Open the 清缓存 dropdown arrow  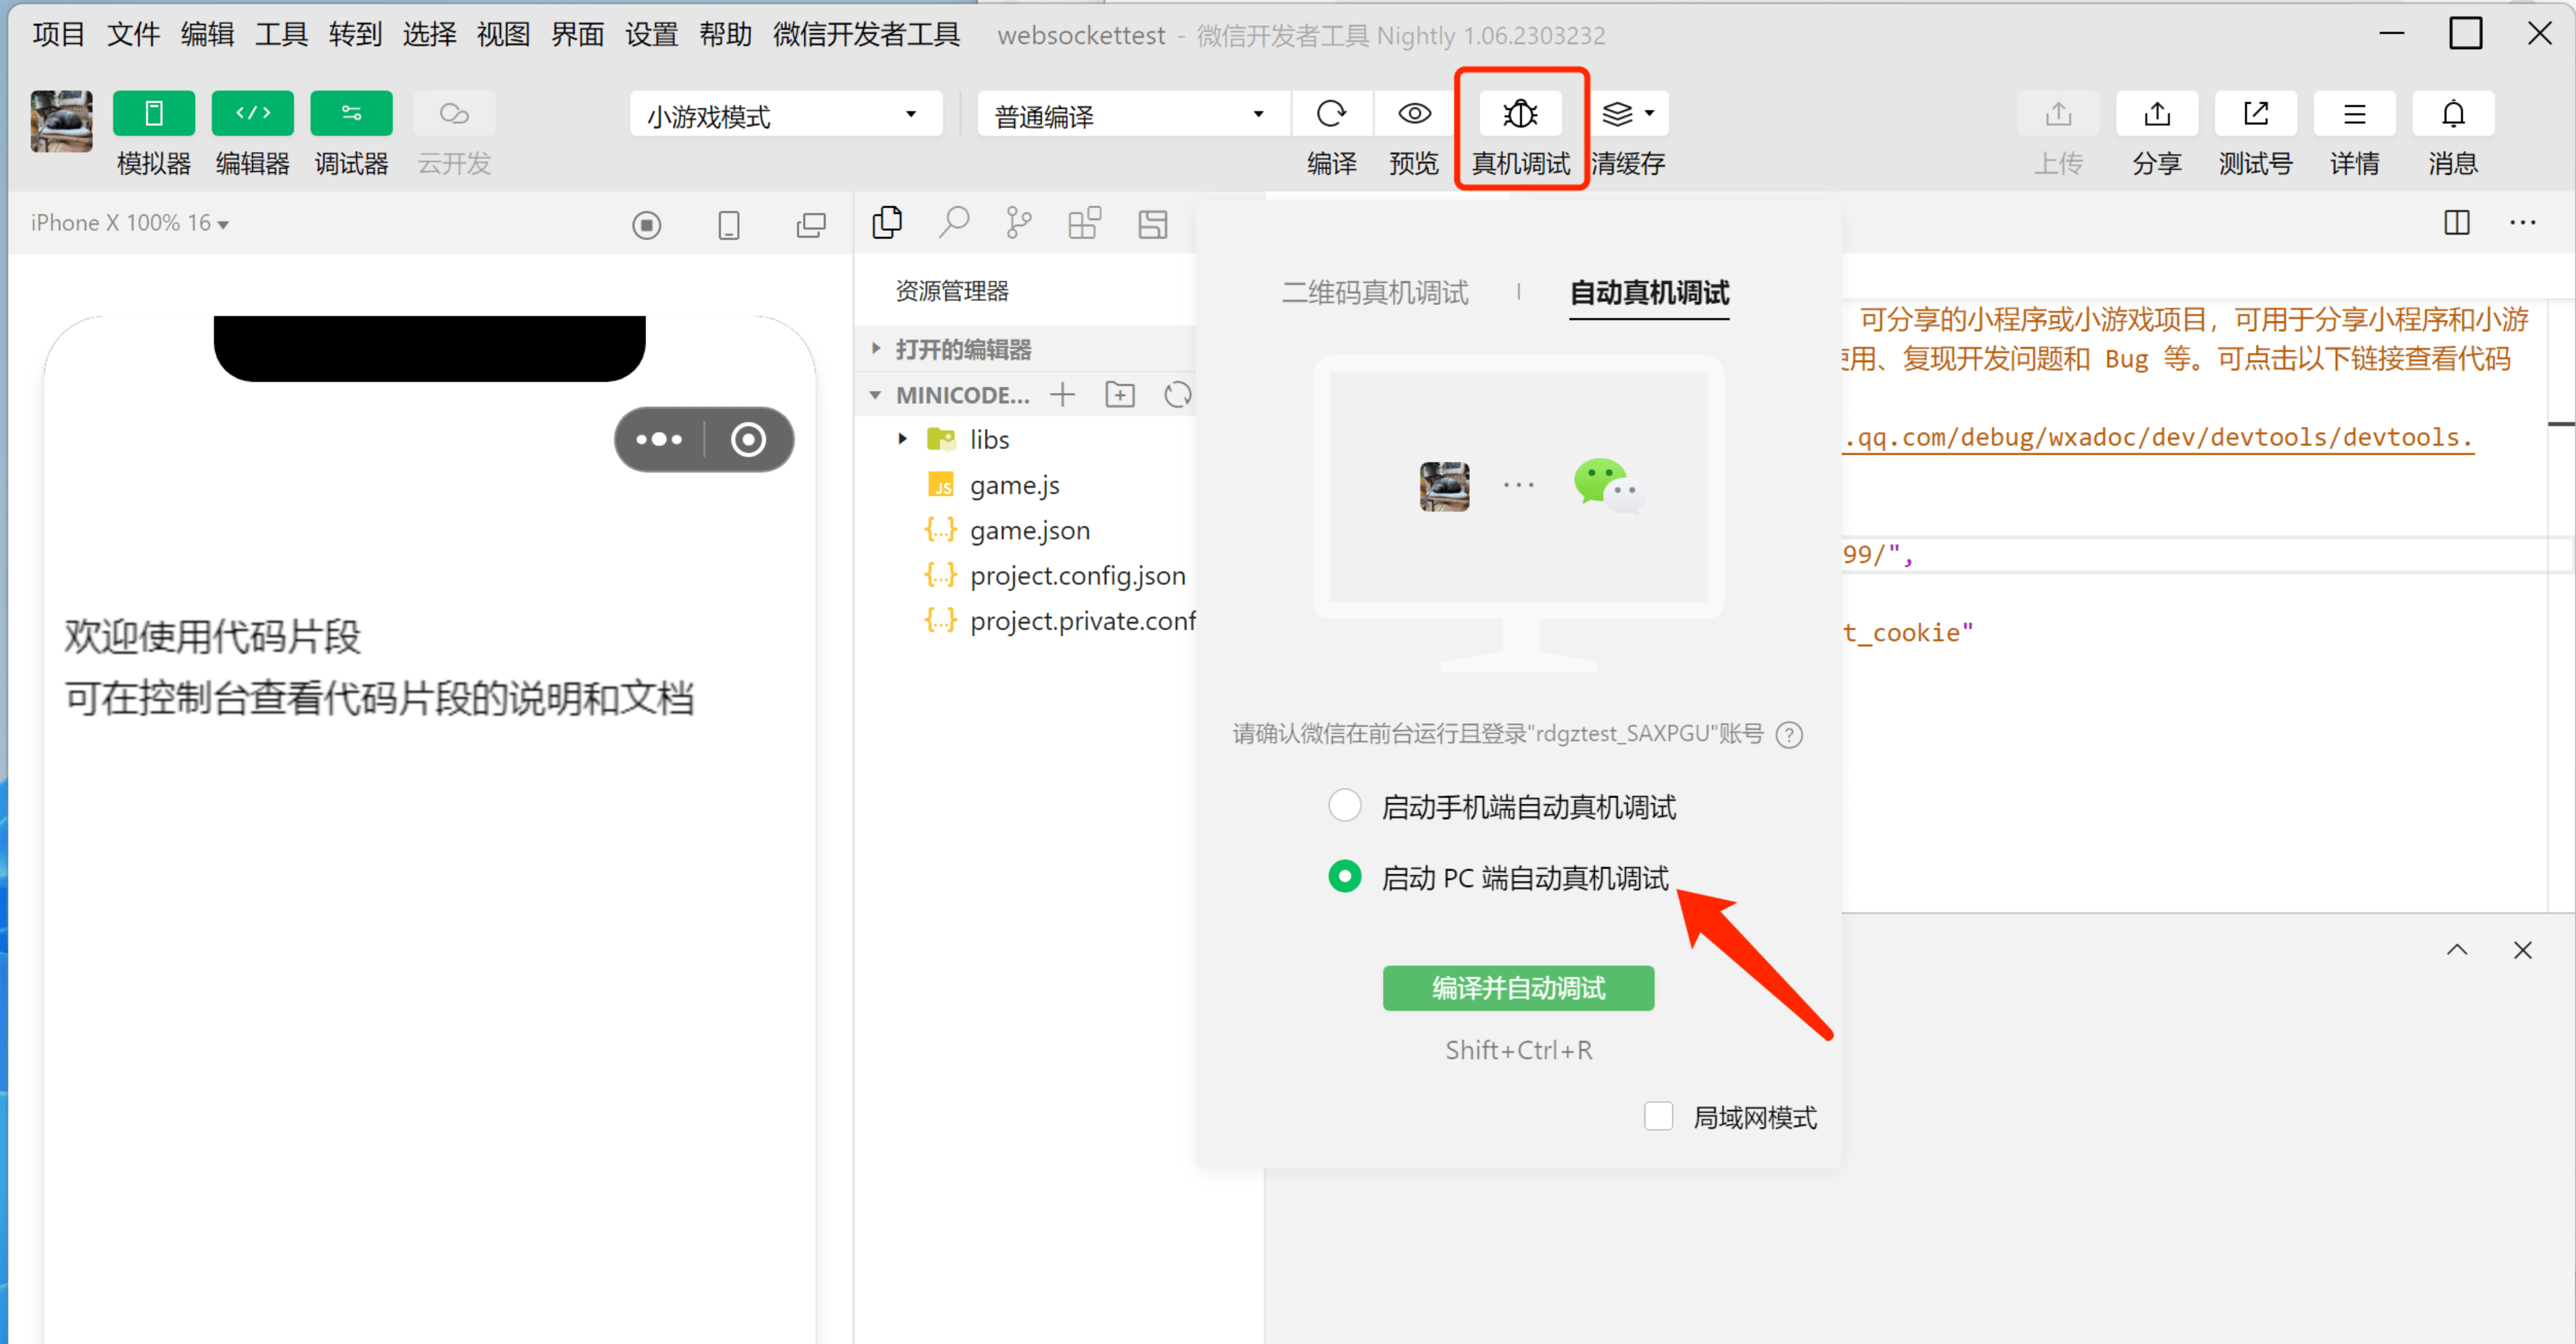coord(1650,113)
